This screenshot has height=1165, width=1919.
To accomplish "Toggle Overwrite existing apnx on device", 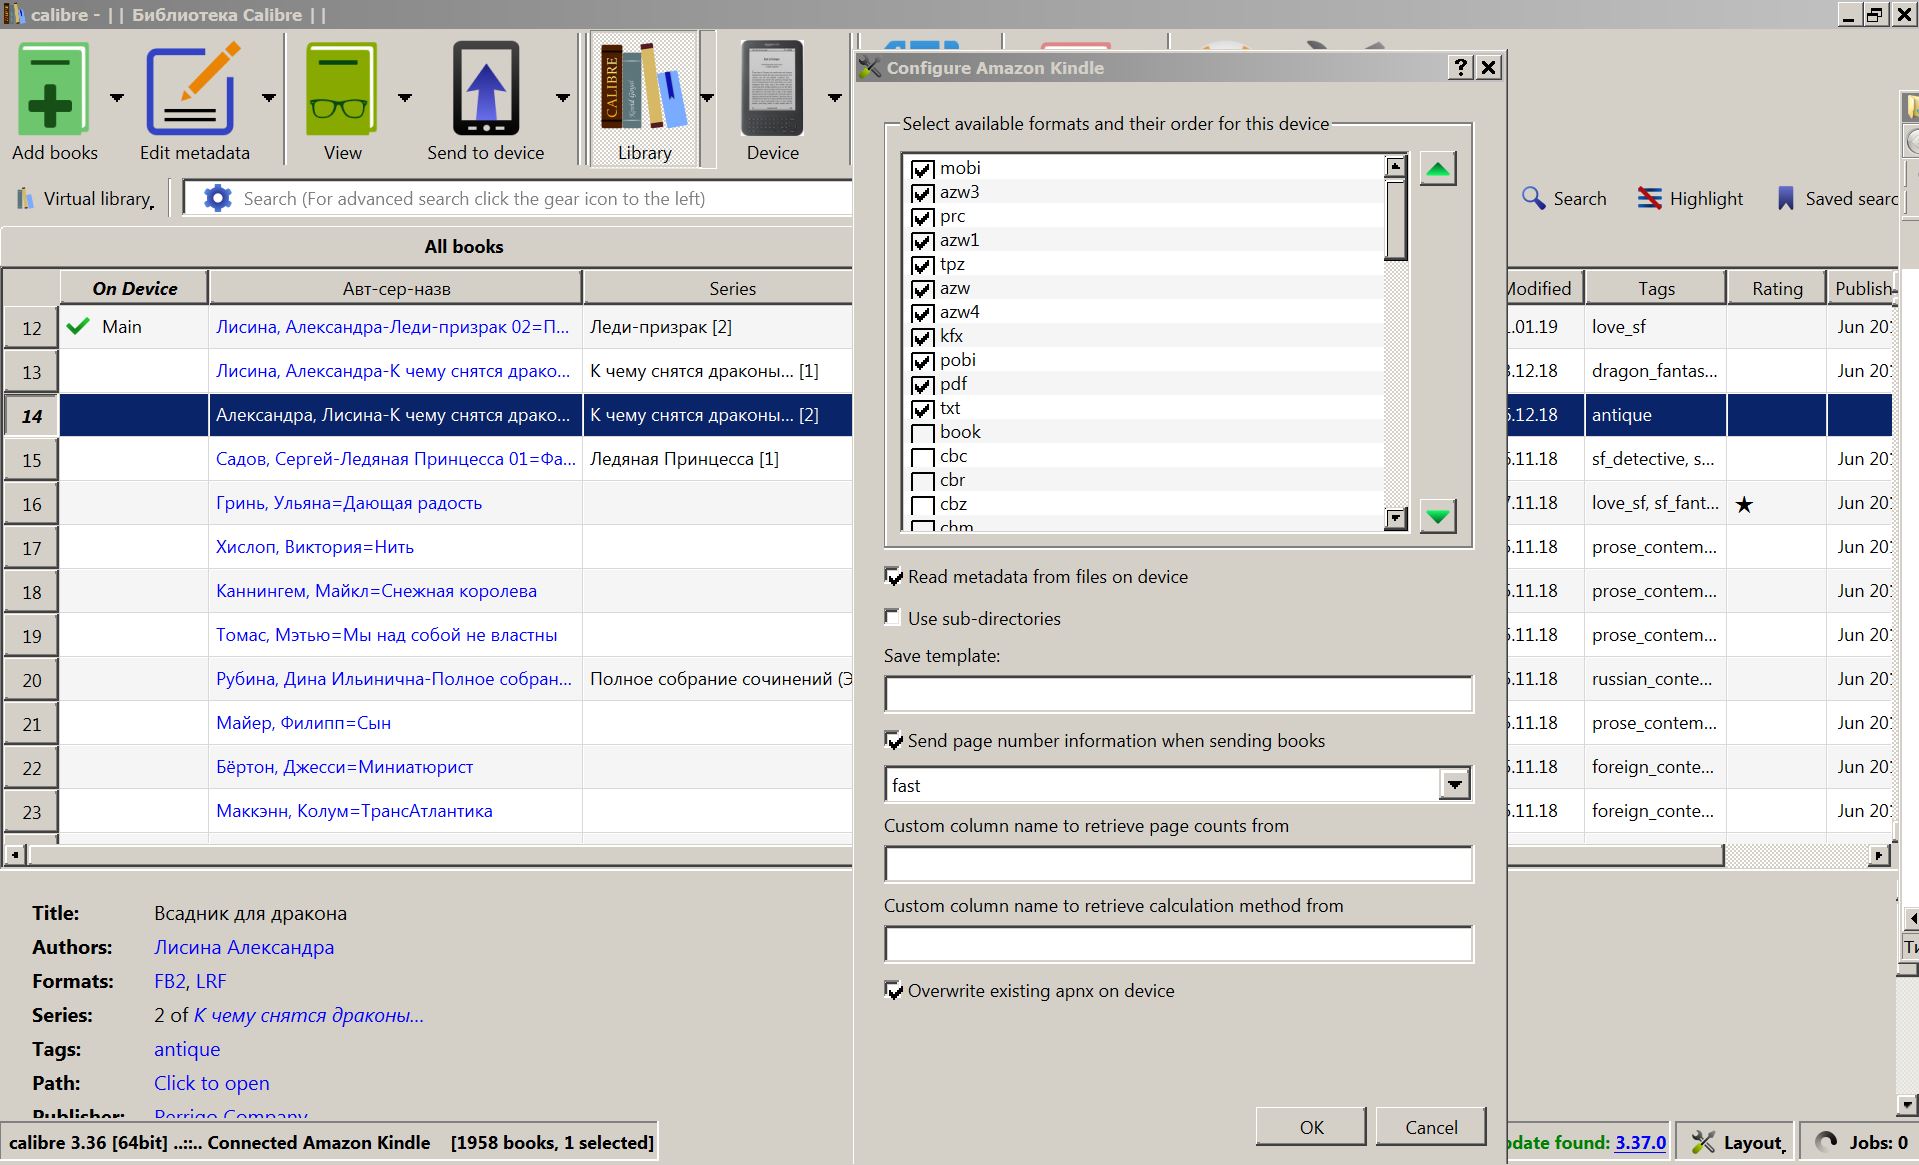I will 893,991.
